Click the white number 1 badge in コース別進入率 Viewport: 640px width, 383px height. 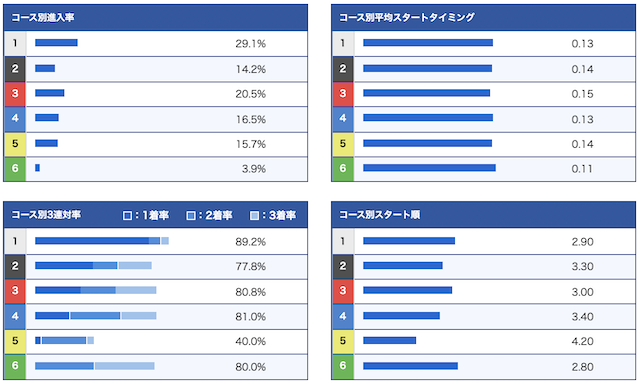(x=15, y=43)
